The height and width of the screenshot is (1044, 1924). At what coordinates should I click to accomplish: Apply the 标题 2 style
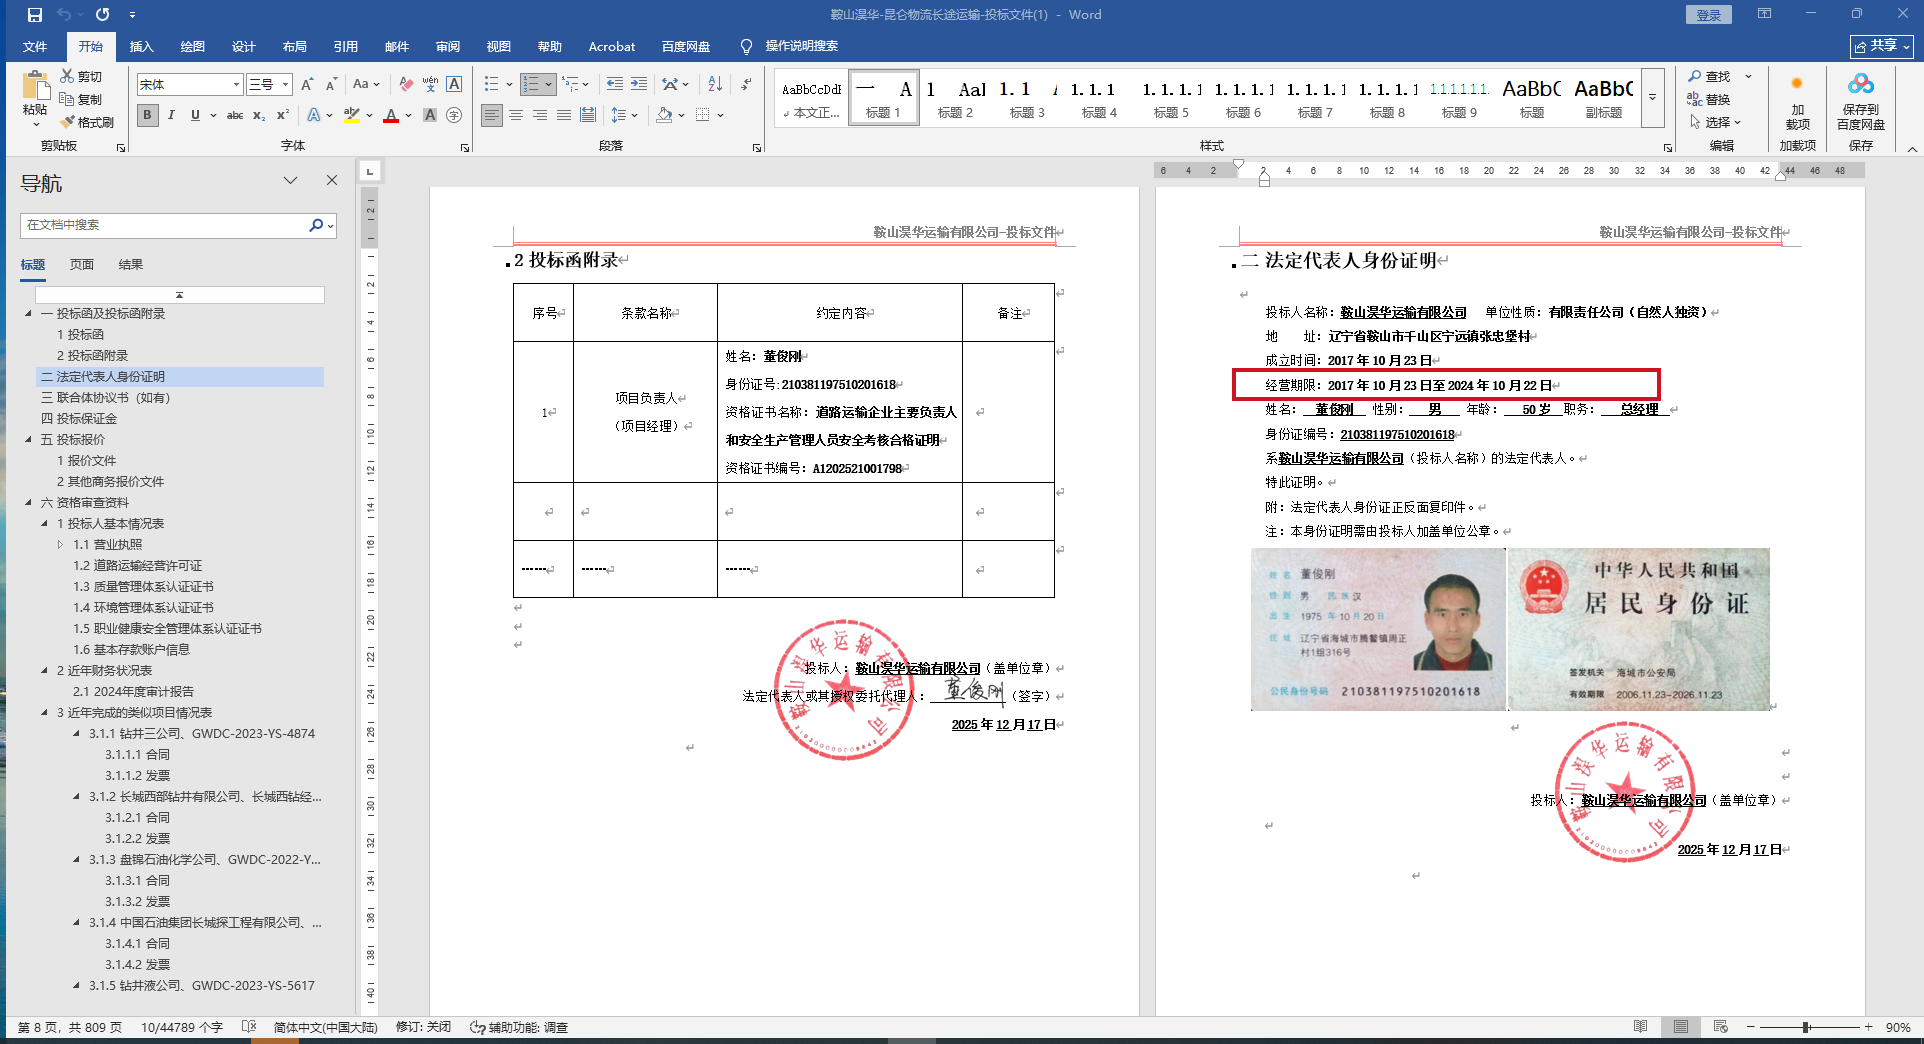point(955,97)
